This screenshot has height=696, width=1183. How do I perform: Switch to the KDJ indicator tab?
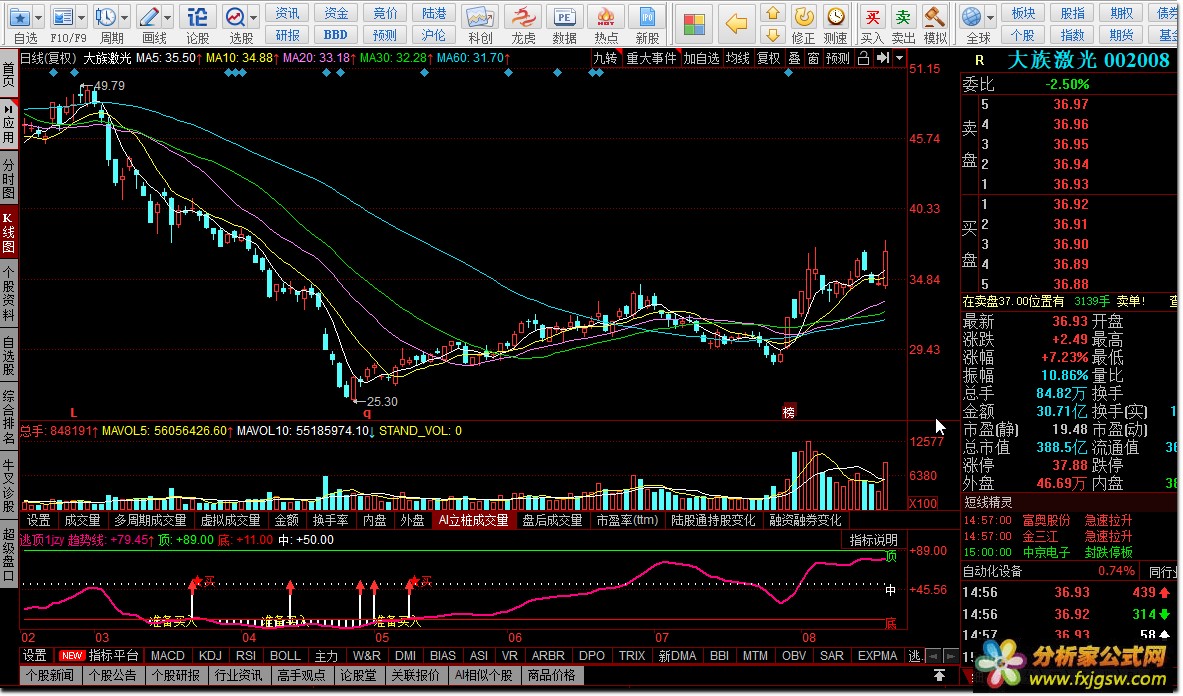tap(210, 656)
